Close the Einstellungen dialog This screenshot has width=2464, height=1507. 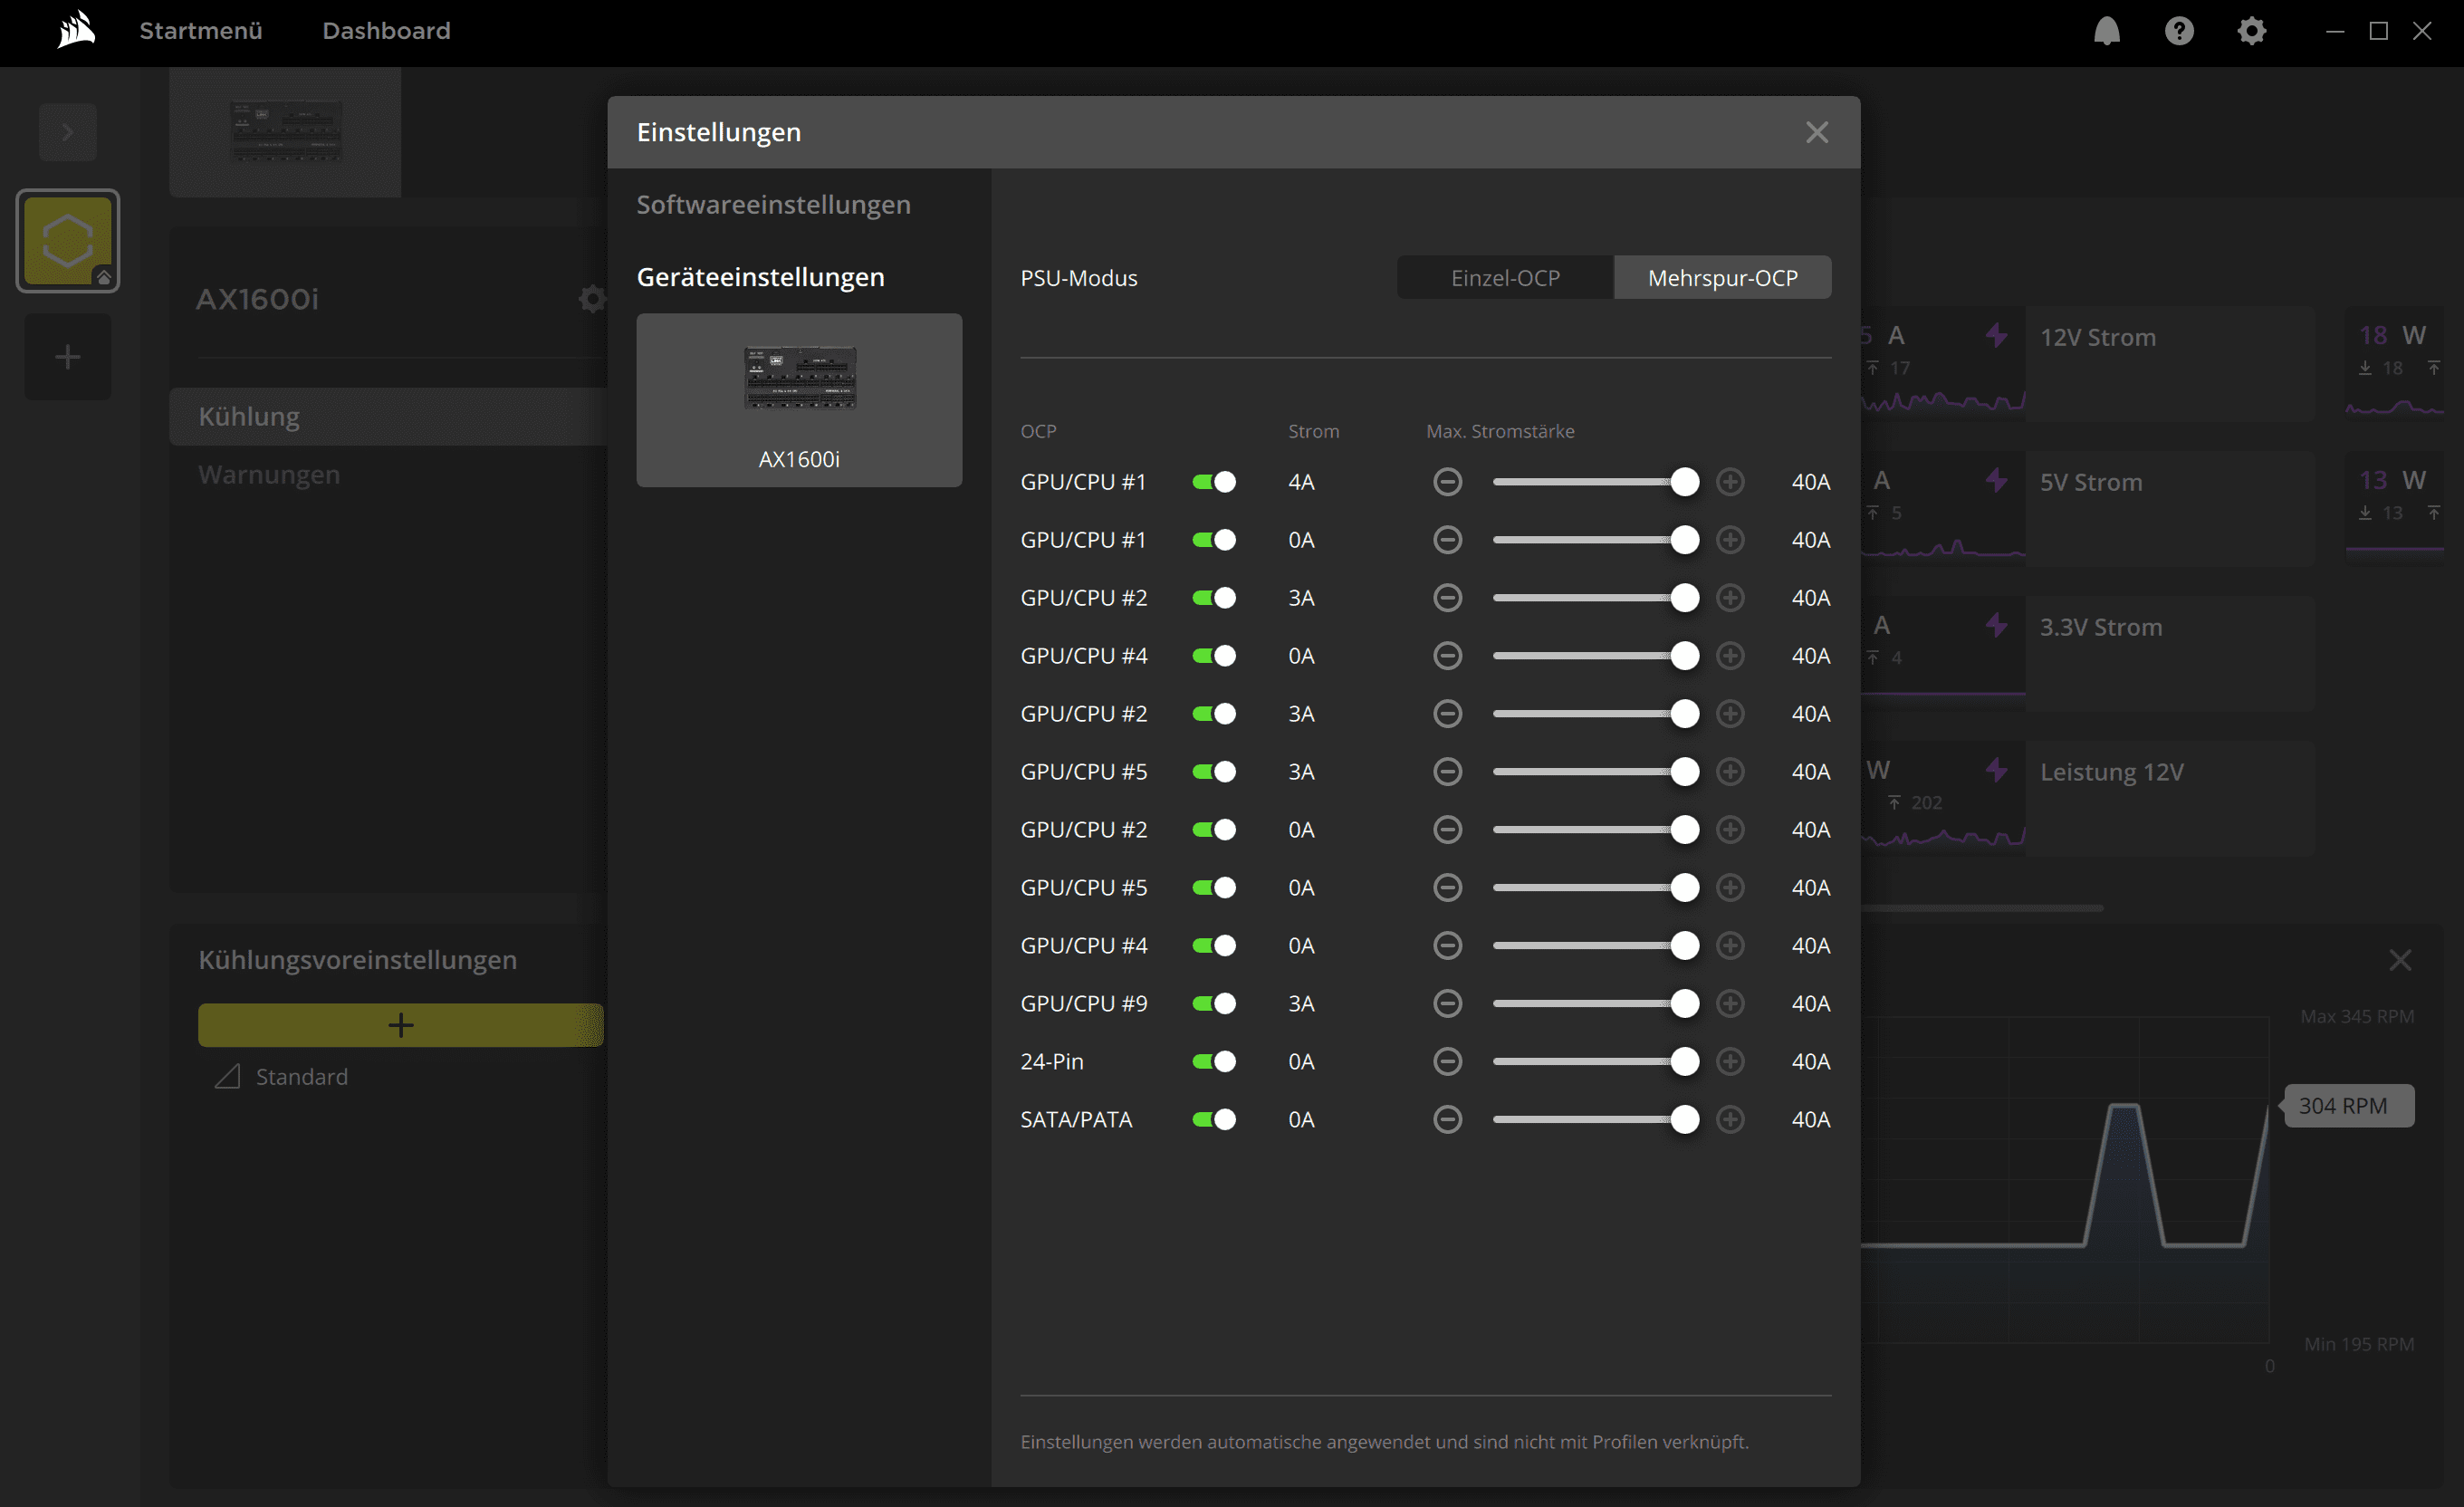(x=1816, y=132)
